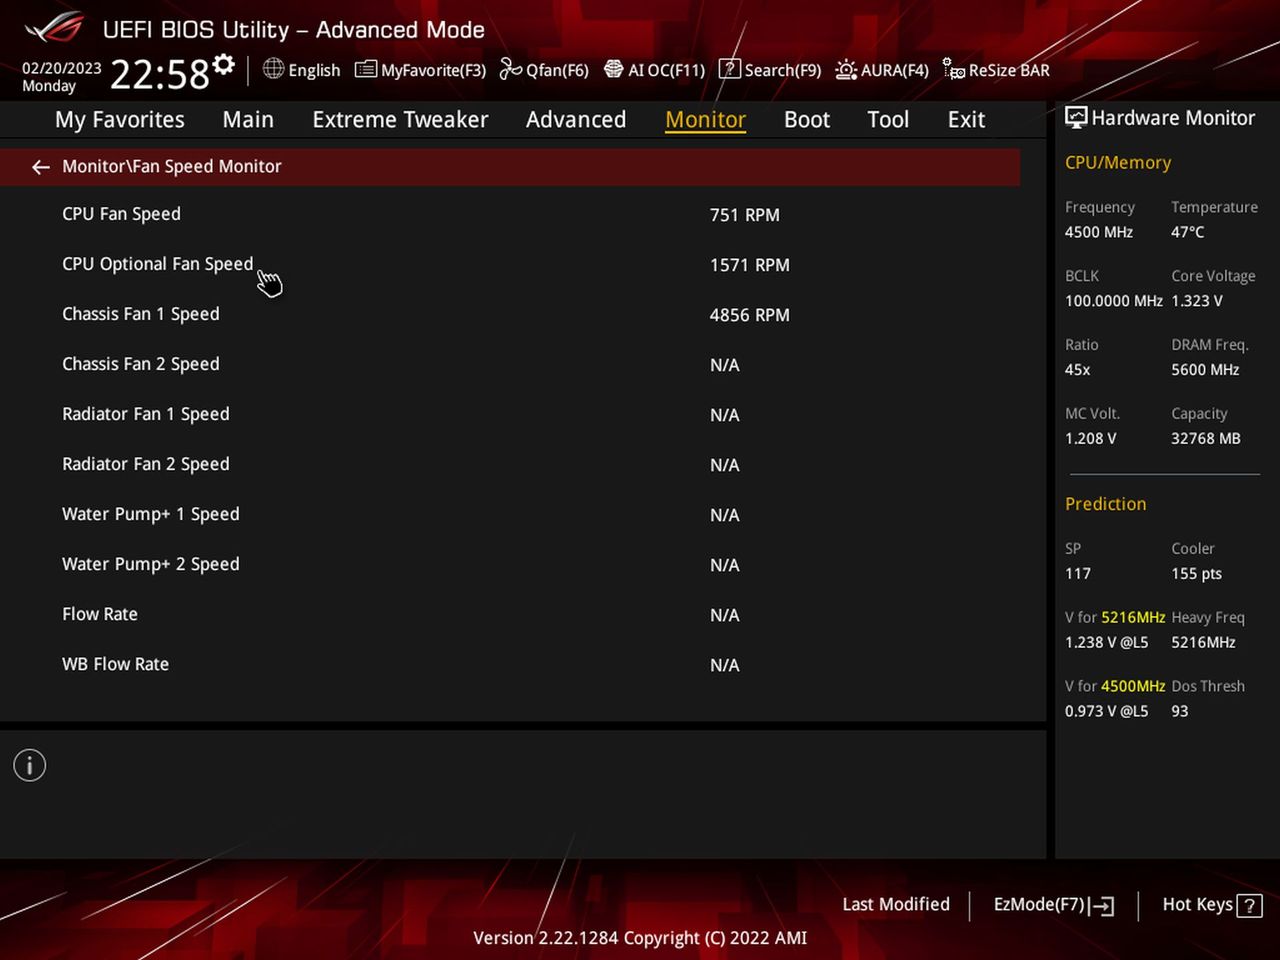The width and height of the screenshot is (1280, 960).
Task: Click the 155 pts cooler score
Action: click(x=1197, y=574)
